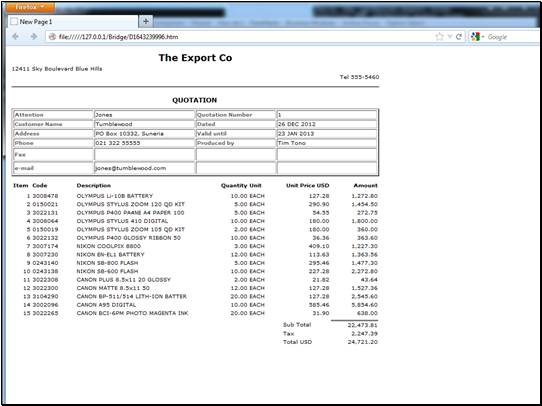
Task: Click the date 26 DEC 2012
Action: point(297,124)
